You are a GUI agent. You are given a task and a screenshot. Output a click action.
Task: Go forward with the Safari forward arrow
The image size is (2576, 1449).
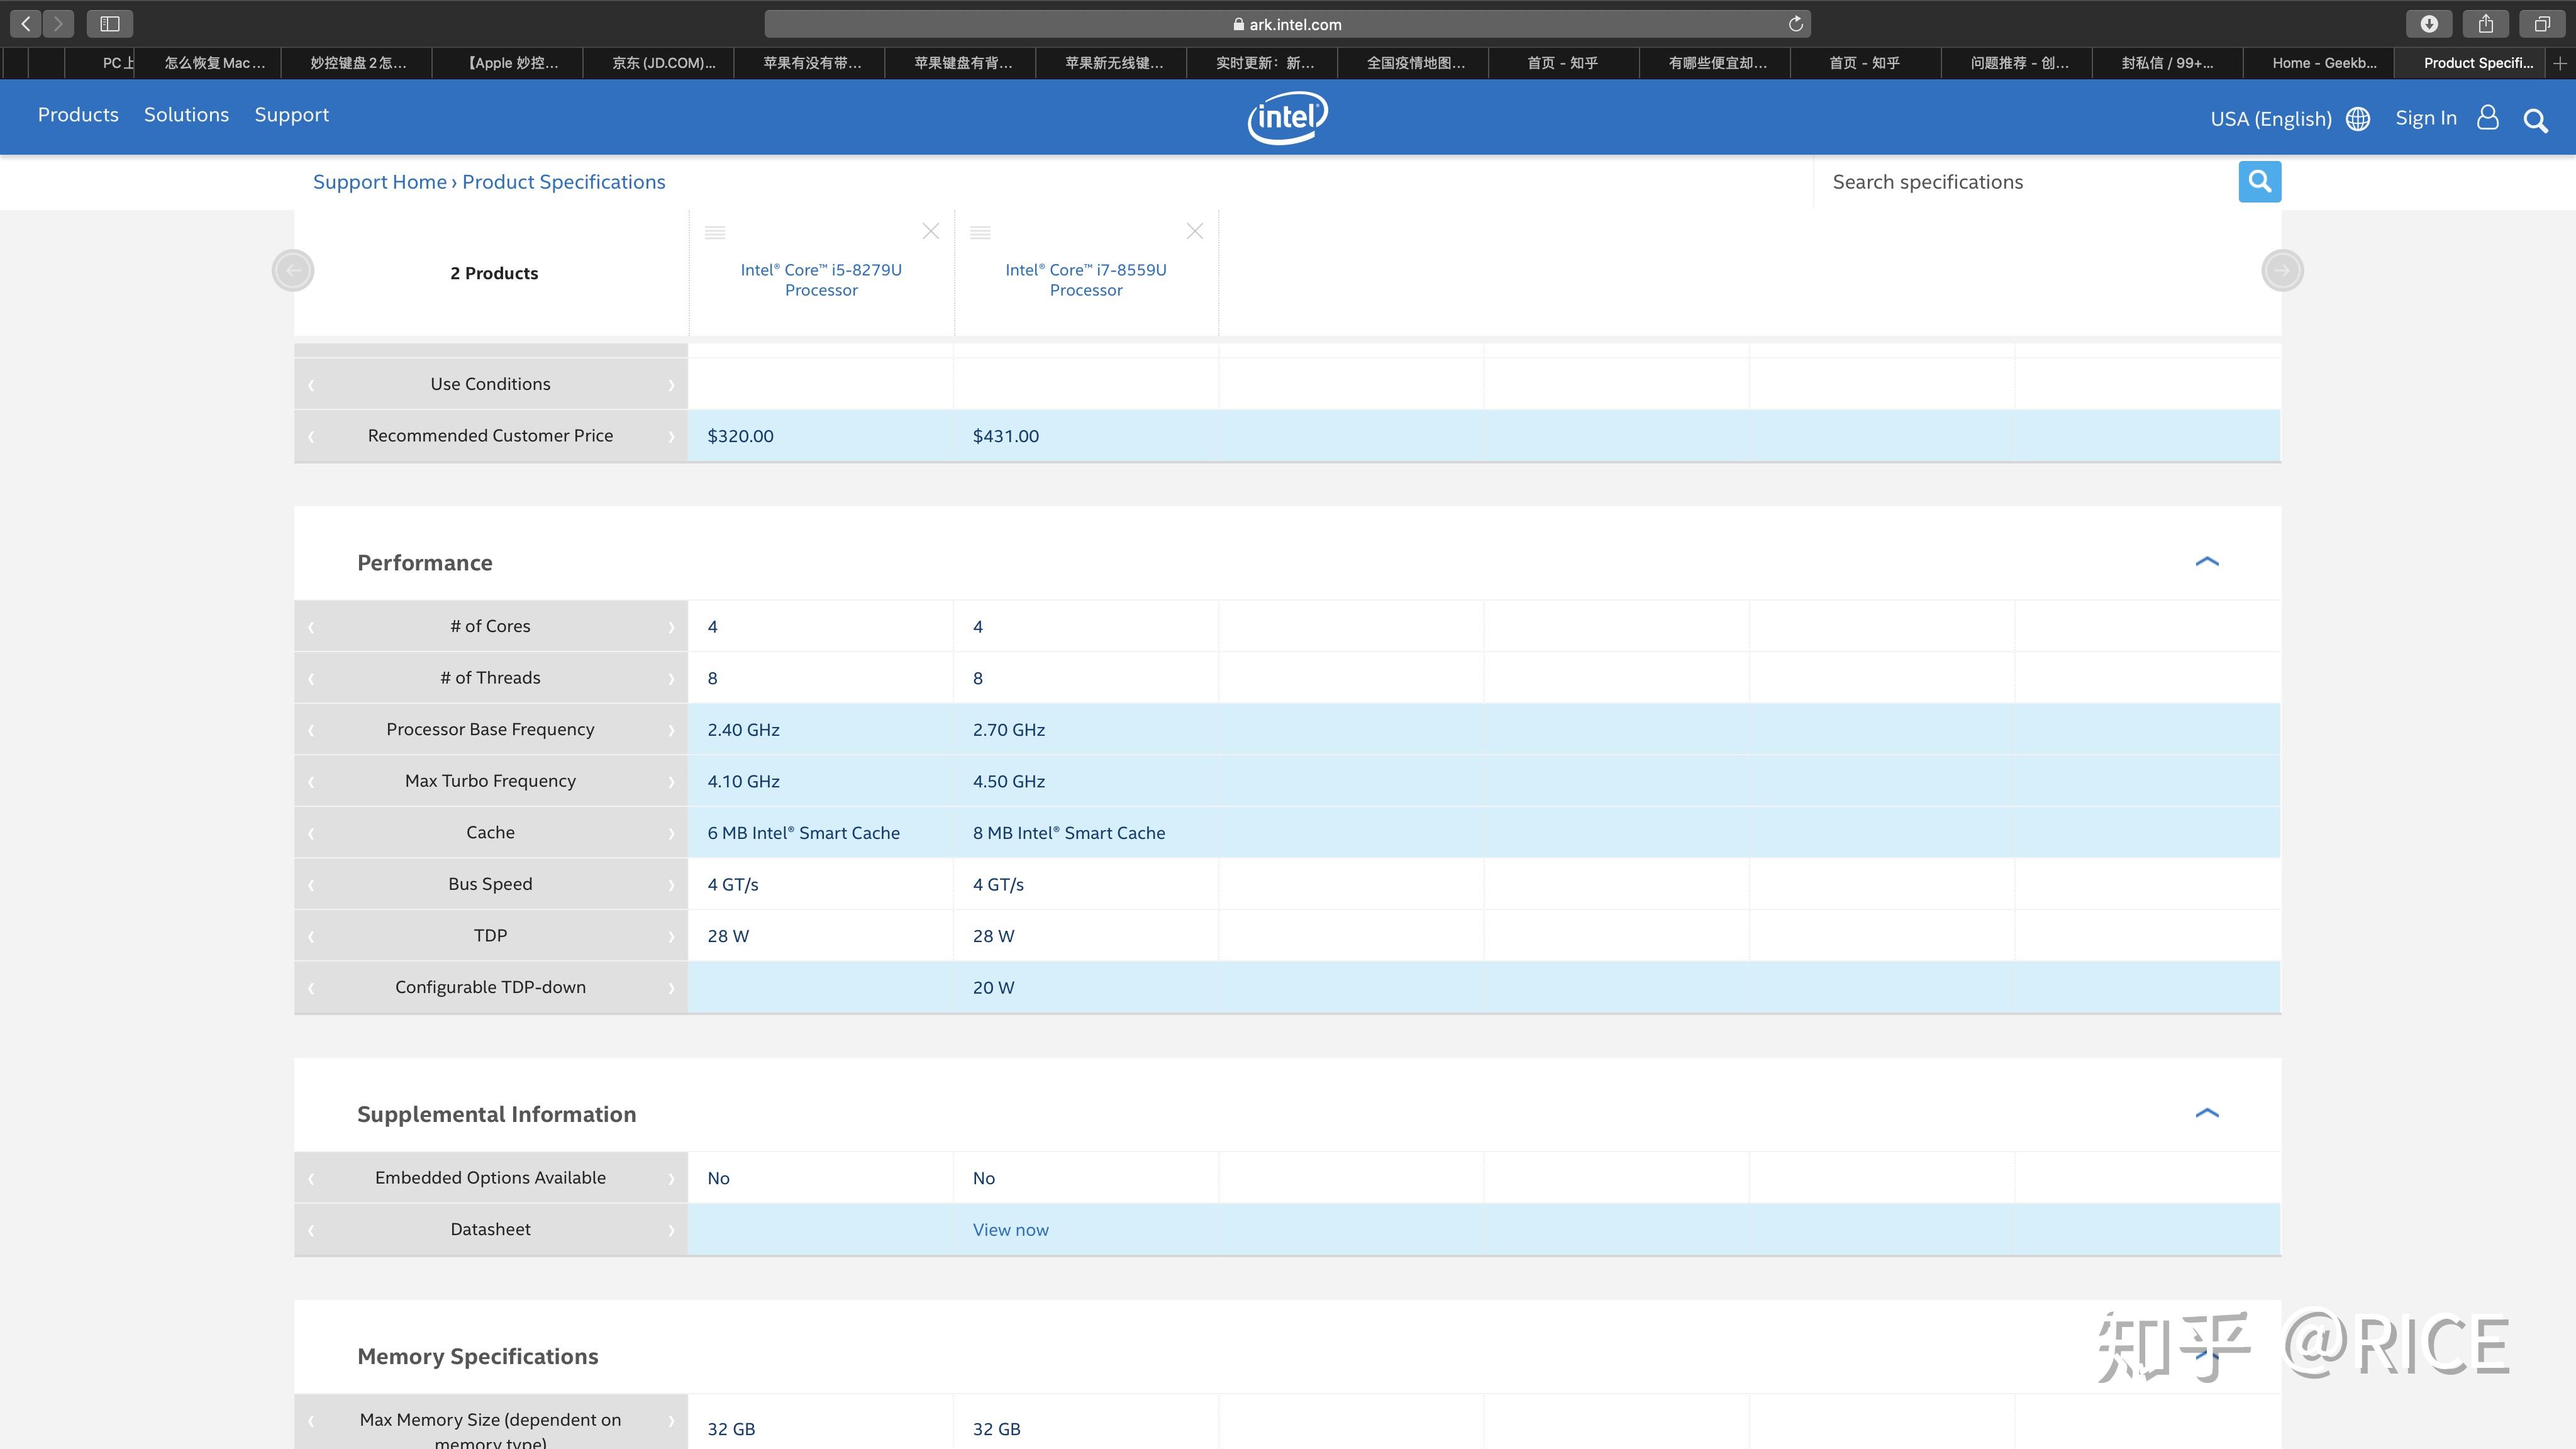point(58,23)
